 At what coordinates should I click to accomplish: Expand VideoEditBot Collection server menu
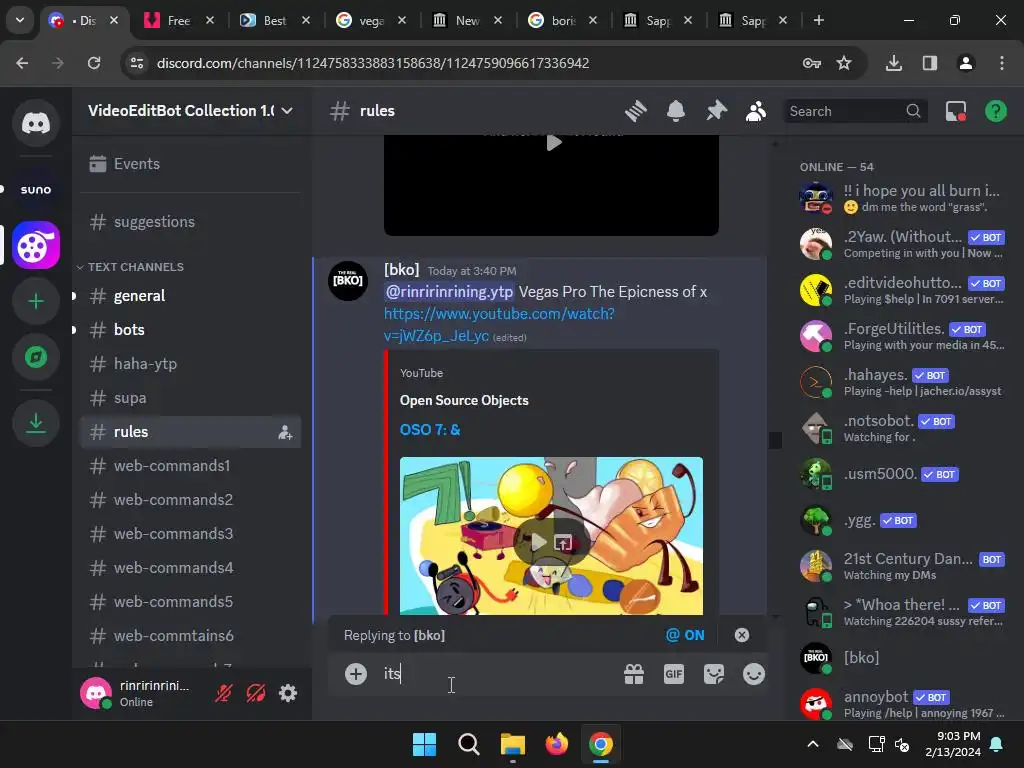(x=190, y=111)
